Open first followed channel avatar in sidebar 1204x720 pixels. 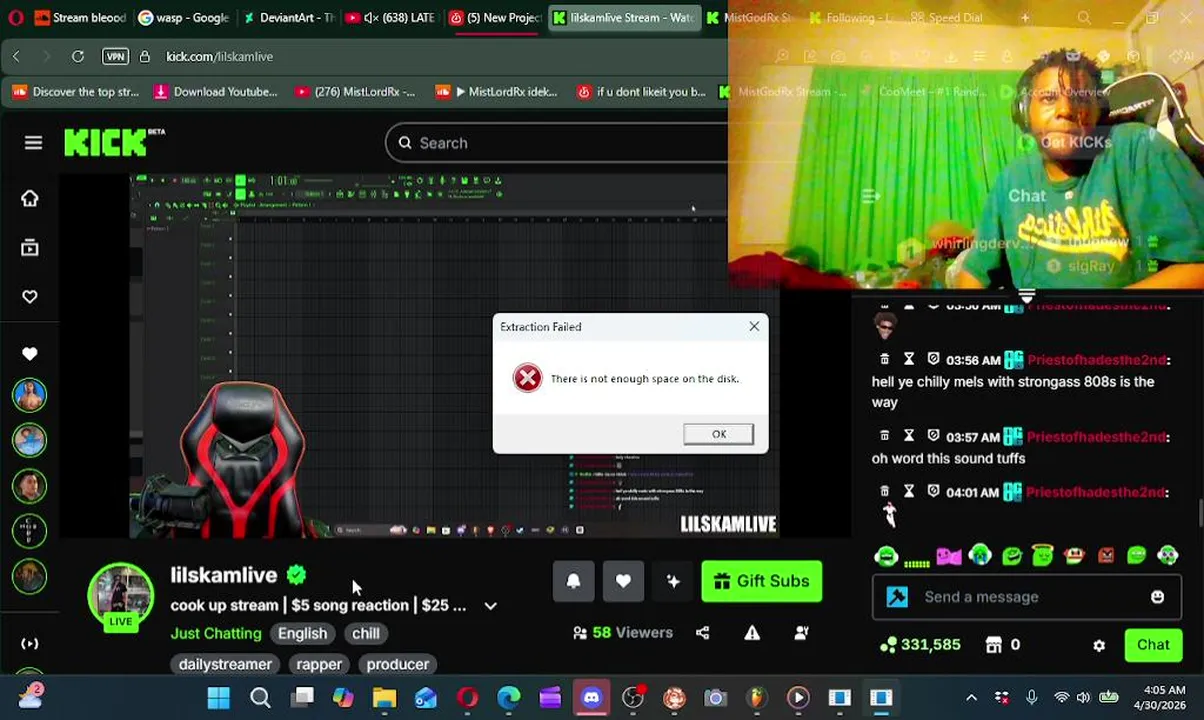coord(30,395)
